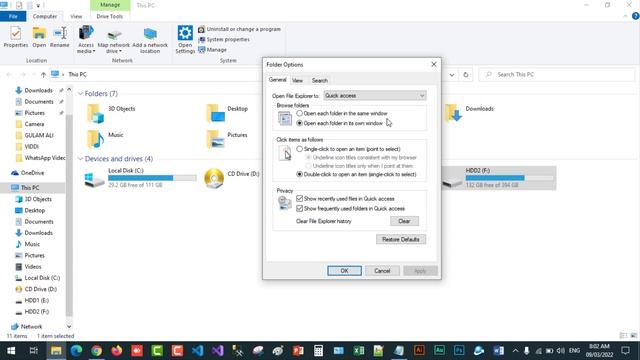
Task: Click the Refresh button by address bar
Action: (466, 75)
